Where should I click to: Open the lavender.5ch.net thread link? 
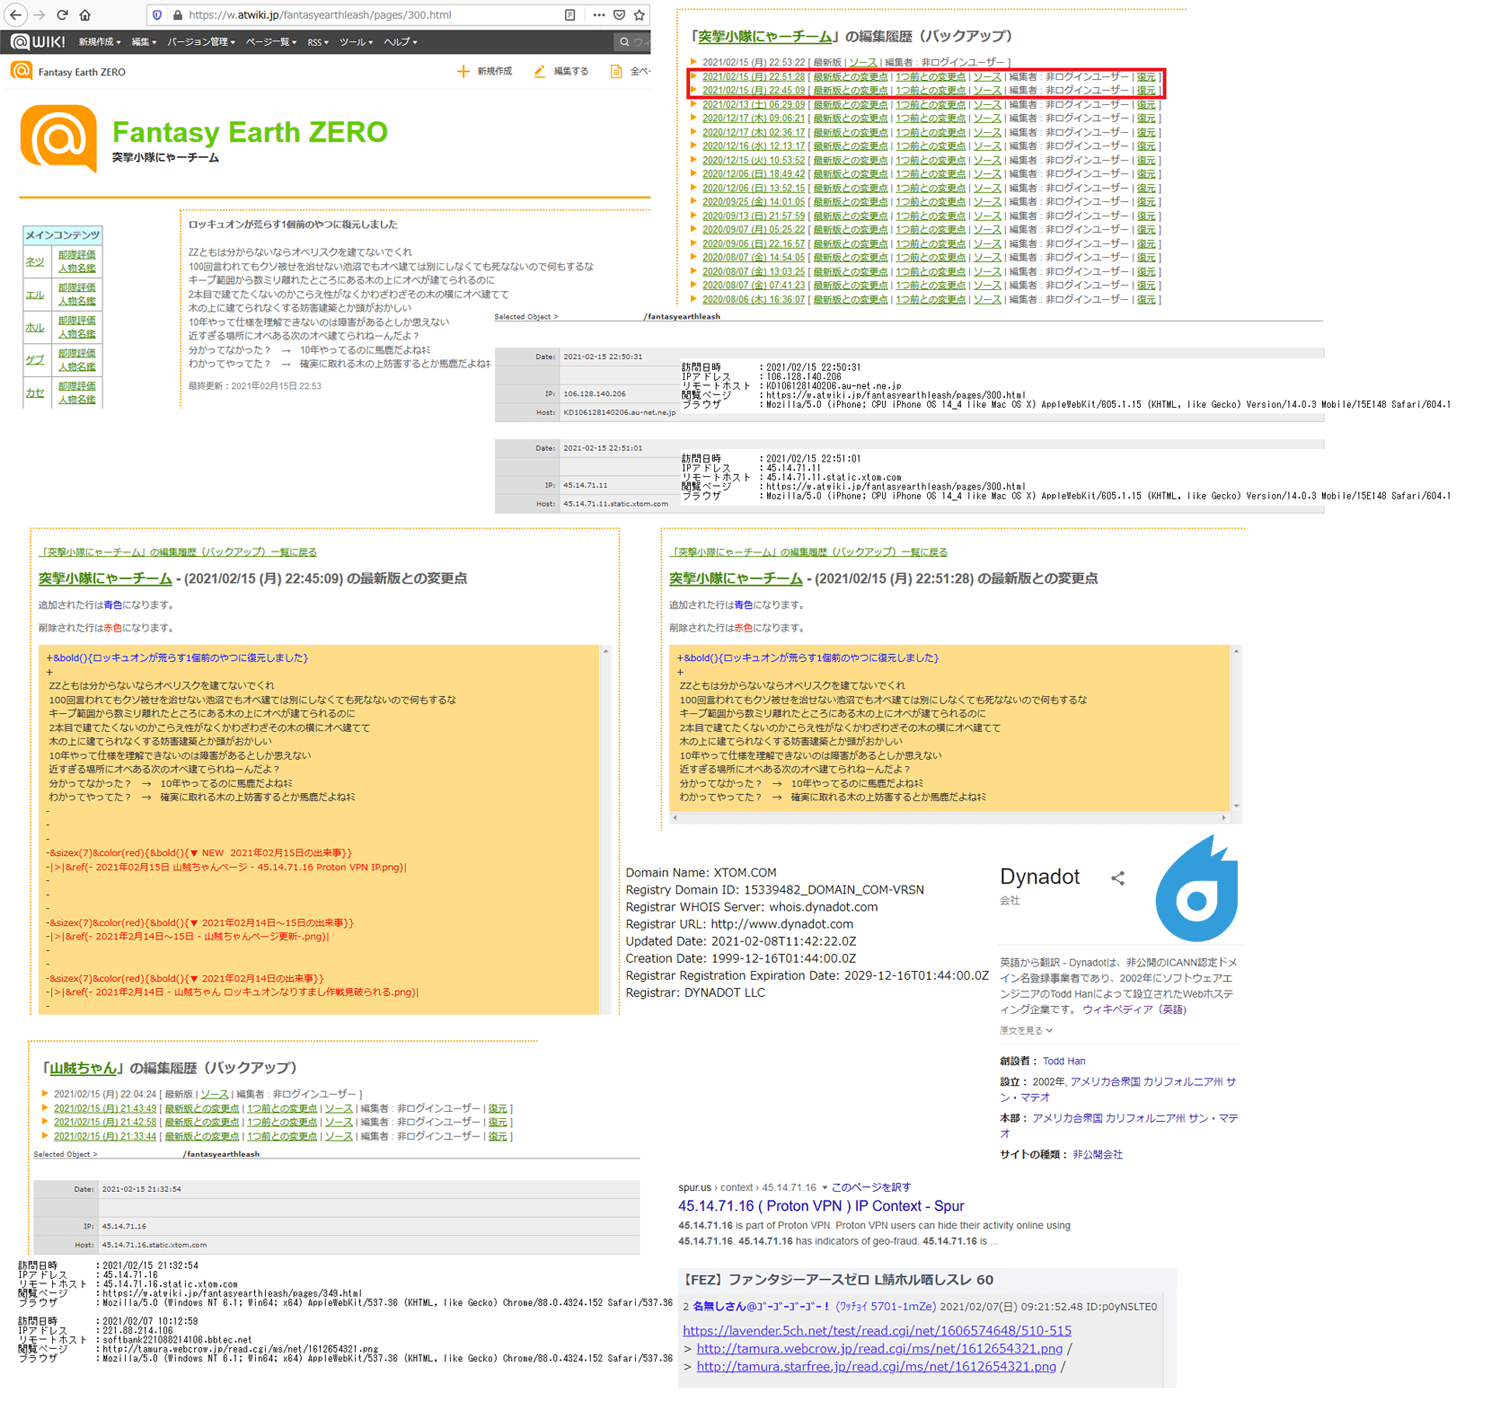pyautogui.click(x=877, y=1331)
